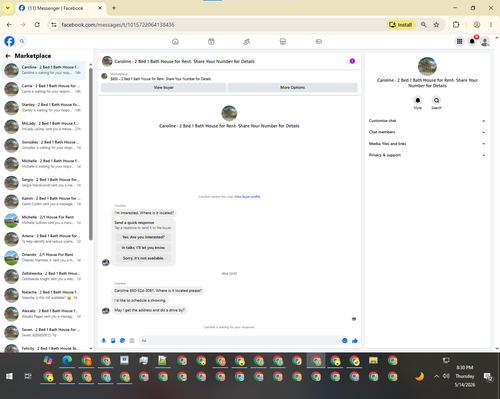Click the browser address bar URL
Image resolution: width=500 pixels, height=399 pixels.
pyautogui.click(x=118, y=25)
